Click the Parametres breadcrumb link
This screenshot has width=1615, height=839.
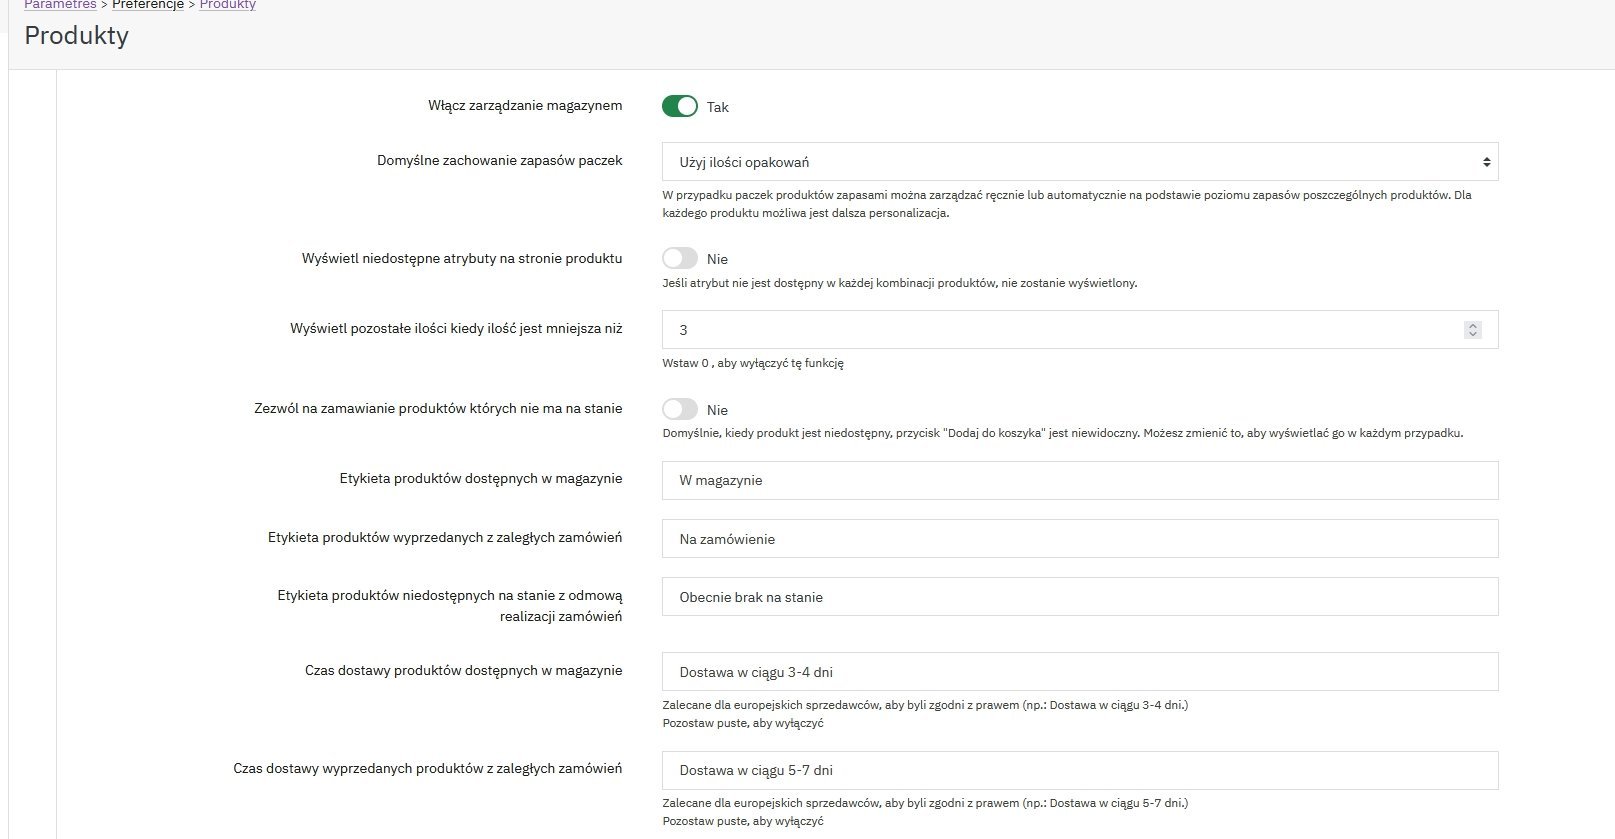60,5
